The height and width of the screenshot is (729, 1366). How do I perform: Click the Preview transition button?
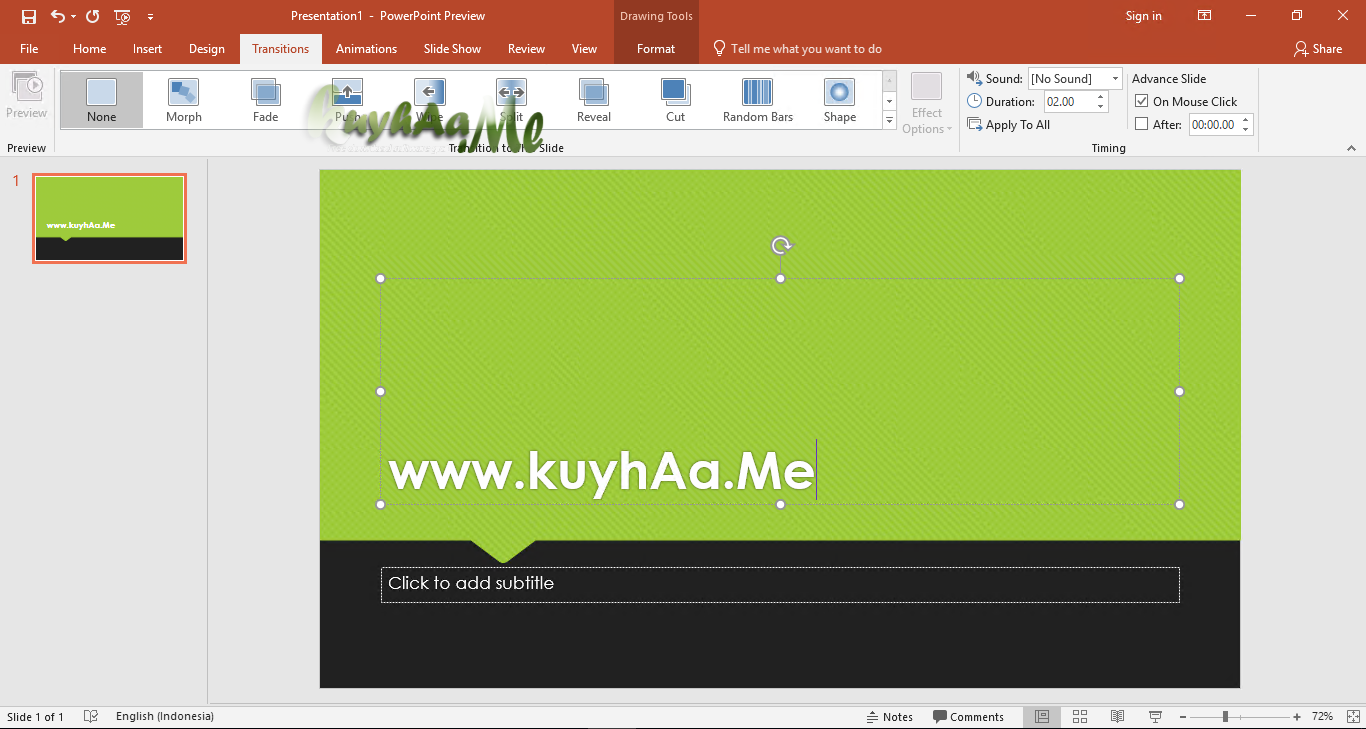27,96
